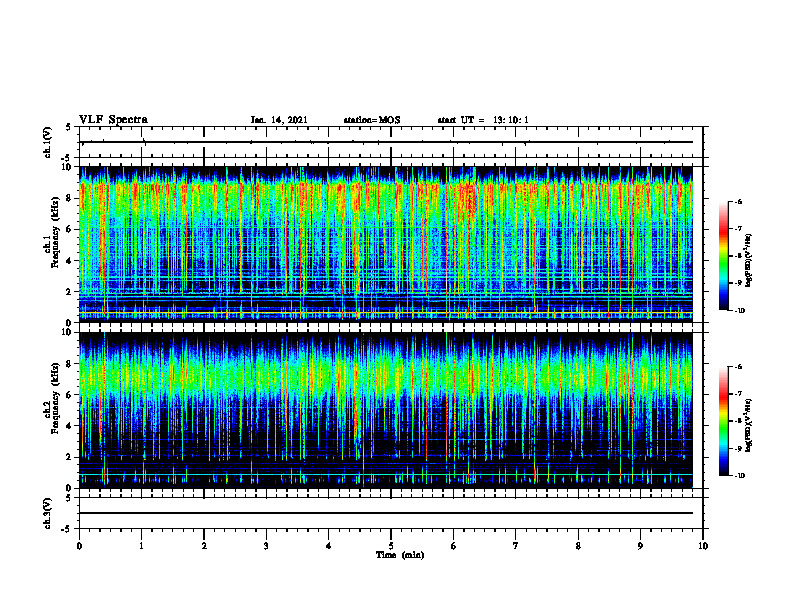The image size is (792, 612).
Task: Click the "-6" value on the ch.1 colorbar
Action: (738, 202)
